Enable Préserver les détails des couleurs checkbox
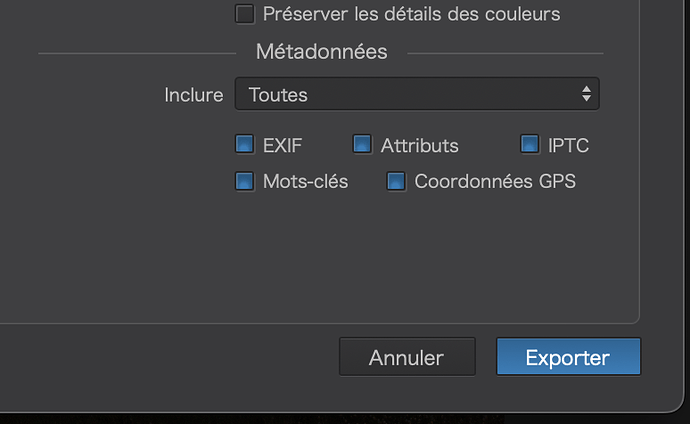 [x=245, y=14]
